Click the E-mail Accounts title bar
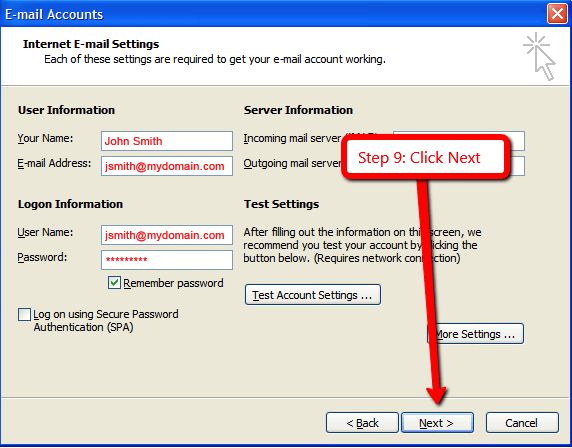The width and height of the screenshot is (572, 448). [x=274, y=14]
